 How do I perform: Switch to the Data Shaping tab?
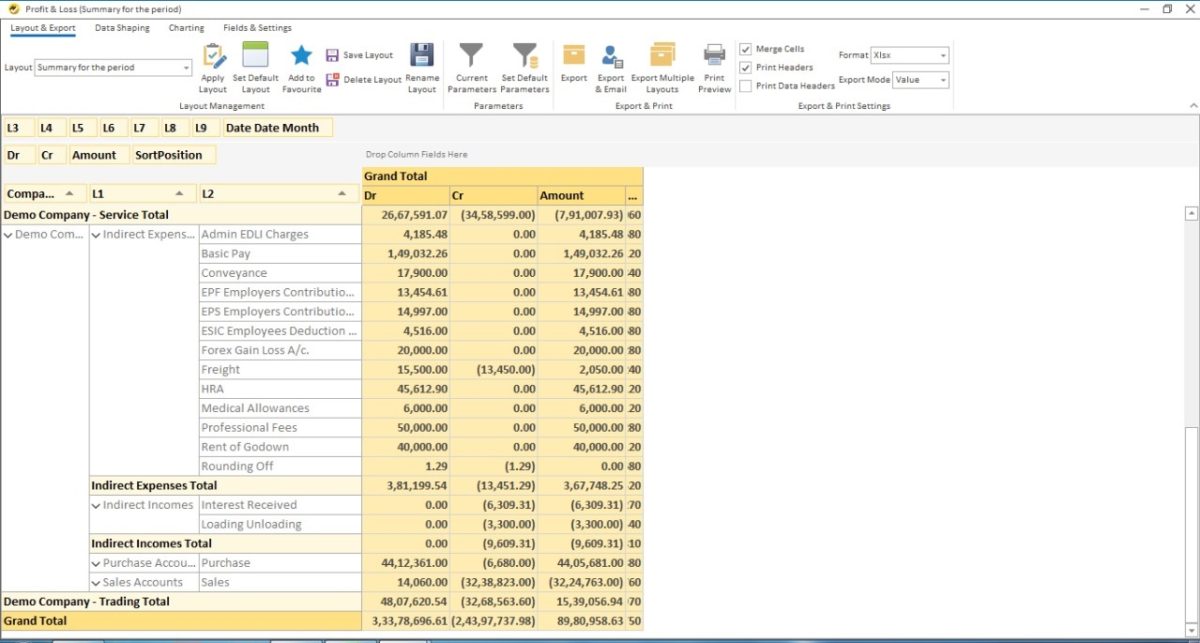(x=122, y=28)
